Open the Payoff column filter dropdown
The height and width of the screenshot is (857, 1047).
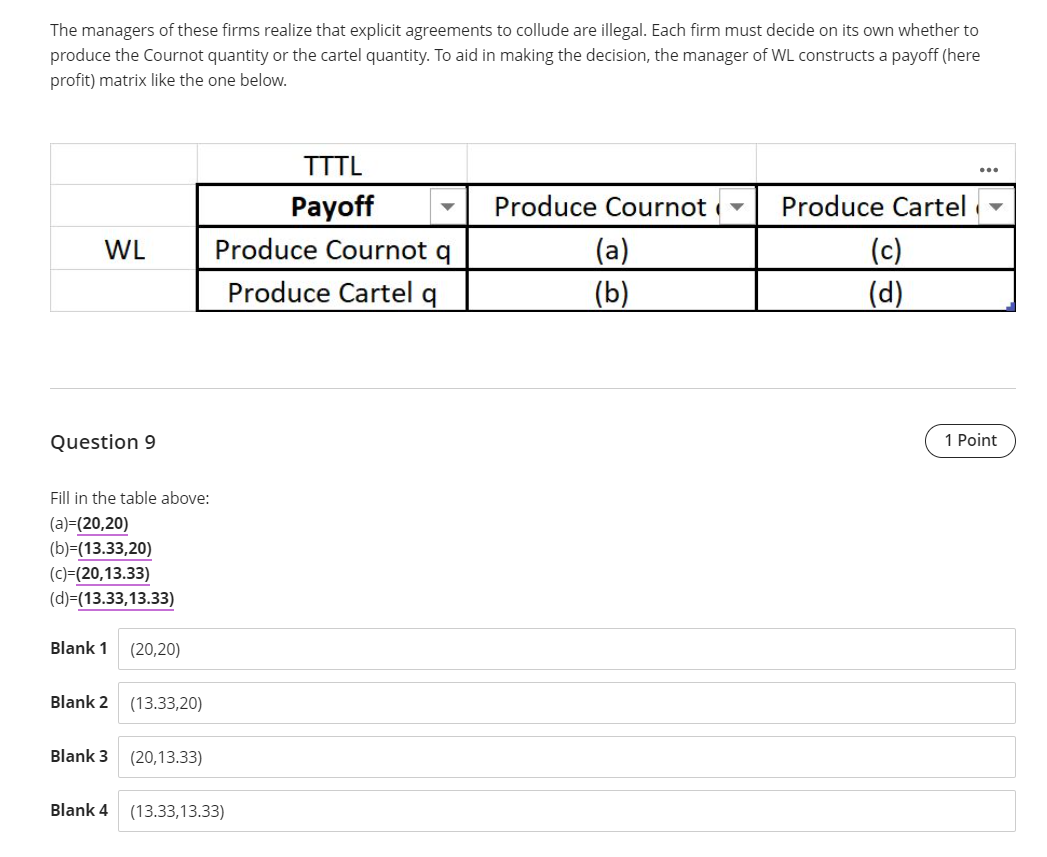tap(447, 206)
